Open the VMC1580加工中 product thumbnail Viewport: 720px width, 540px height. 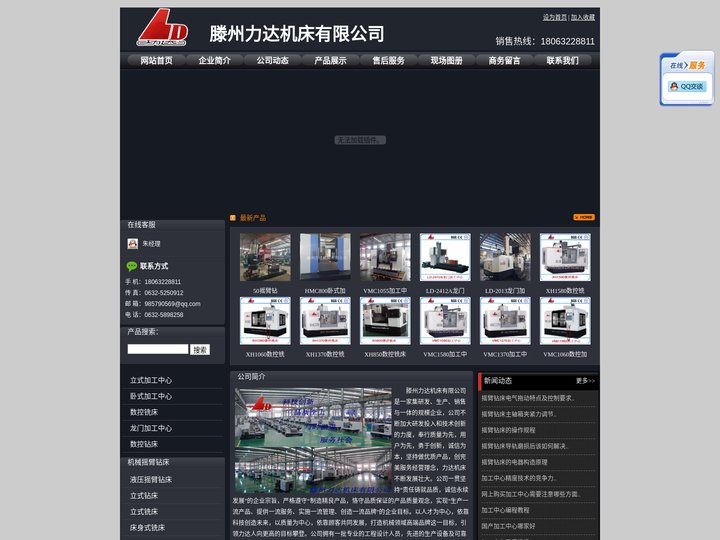445,321
